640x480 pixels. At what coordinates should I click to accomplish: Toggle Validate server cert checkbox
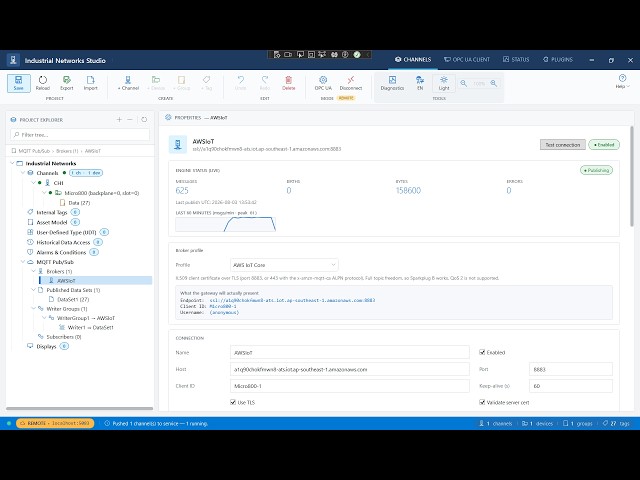point(482,402)
